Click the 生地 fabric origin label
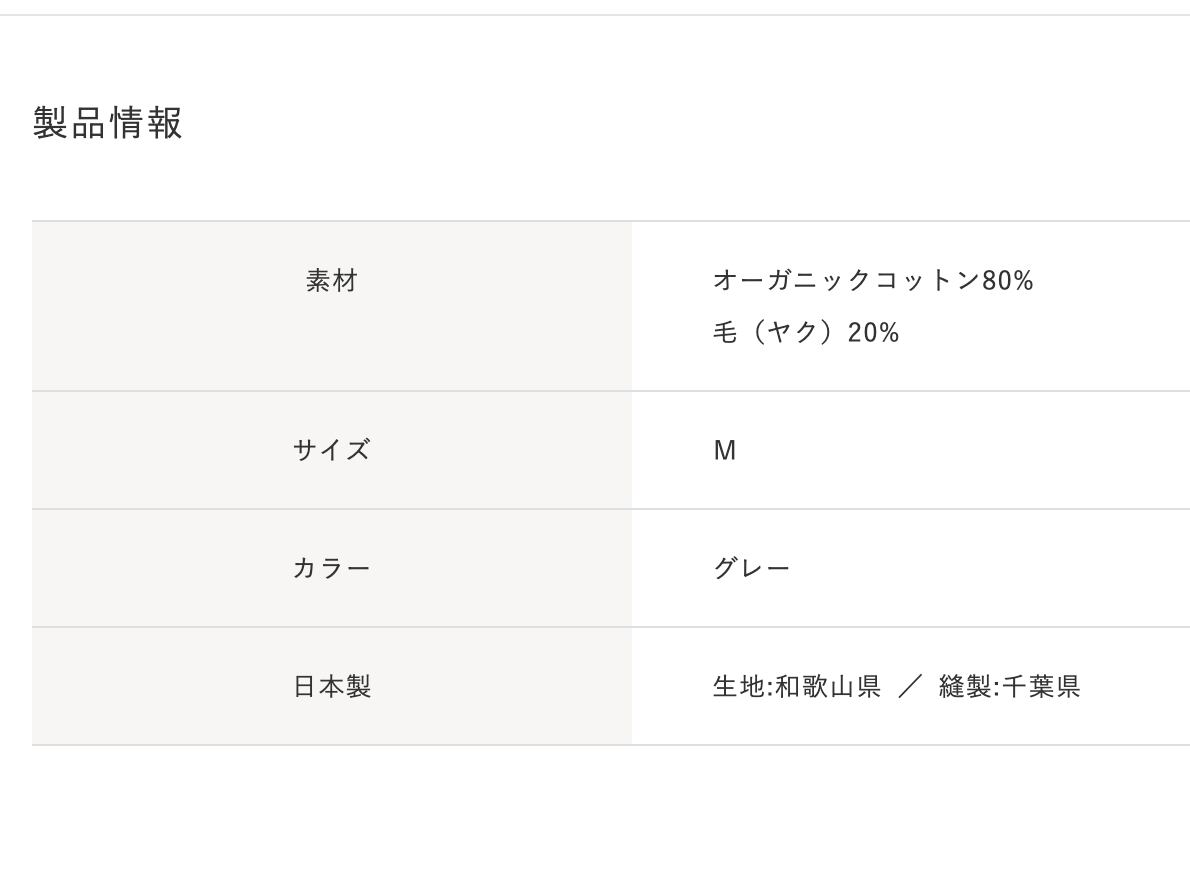 (x=739, y=687)
